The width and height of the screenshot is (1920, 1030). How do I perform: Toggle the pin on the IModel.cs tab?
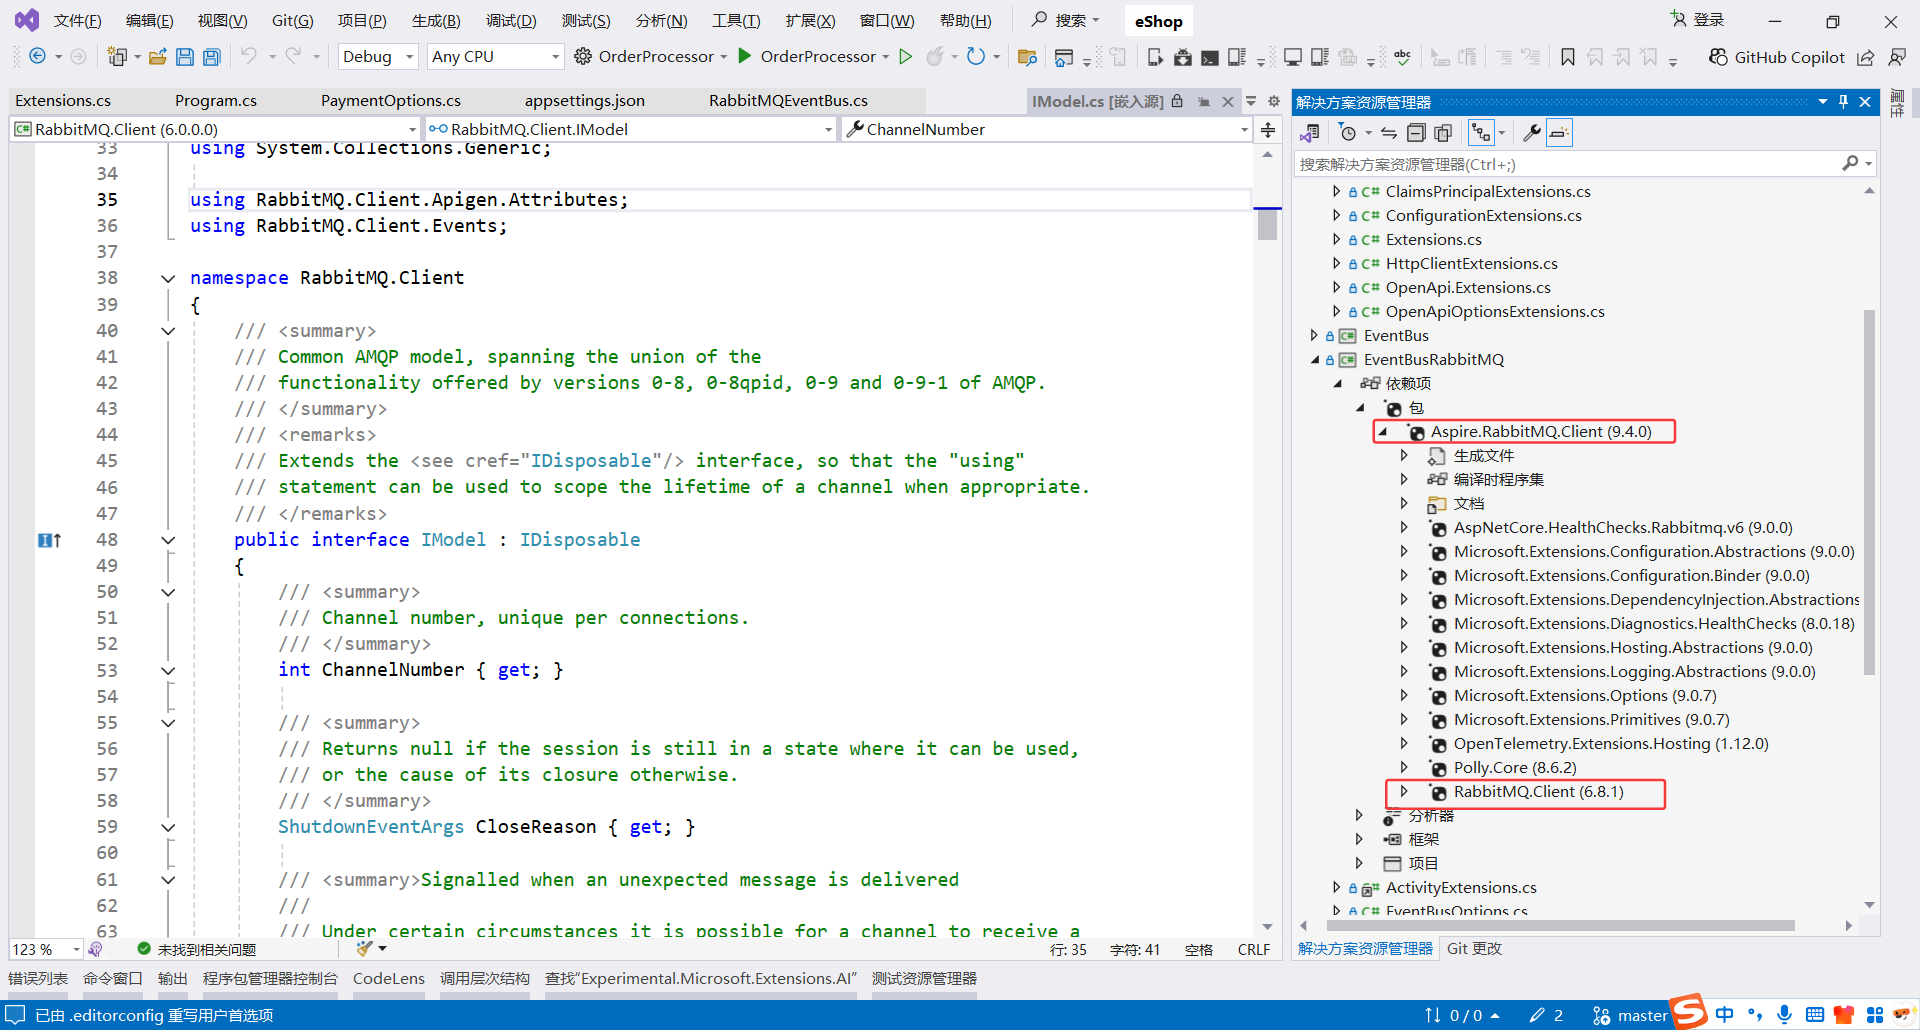point(1204,101)
